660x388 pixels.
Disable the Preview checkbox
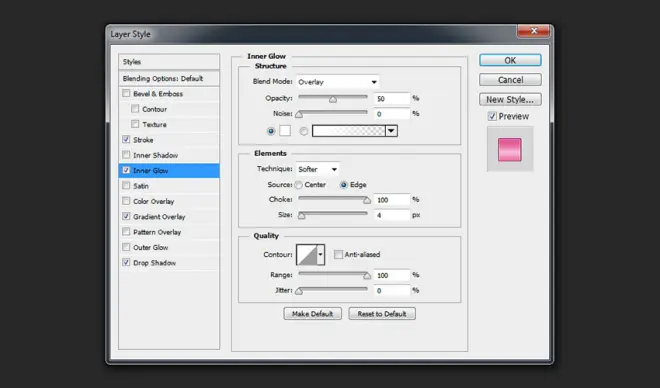492,116
